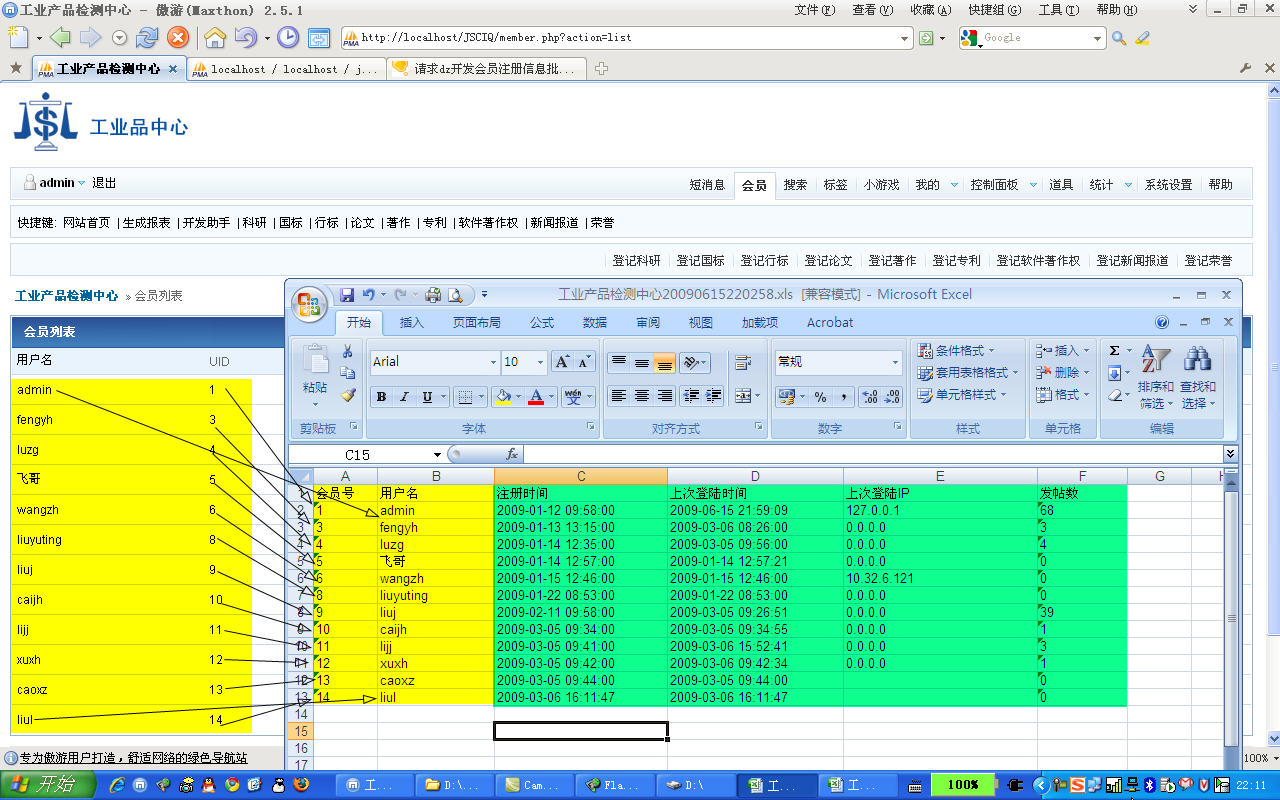Screen dimensions: 1280x800
Task: Increase decimal places
Action: 869,397
